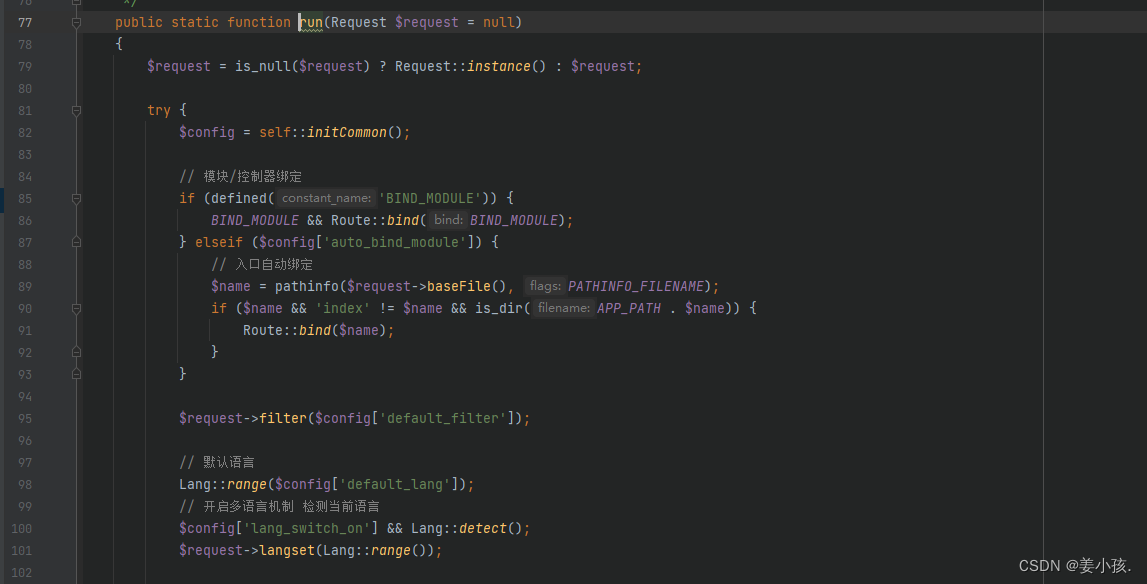Screen dimensions: 1147x584
Task: Click the flags: inlay hint
Action: (545, 286)
